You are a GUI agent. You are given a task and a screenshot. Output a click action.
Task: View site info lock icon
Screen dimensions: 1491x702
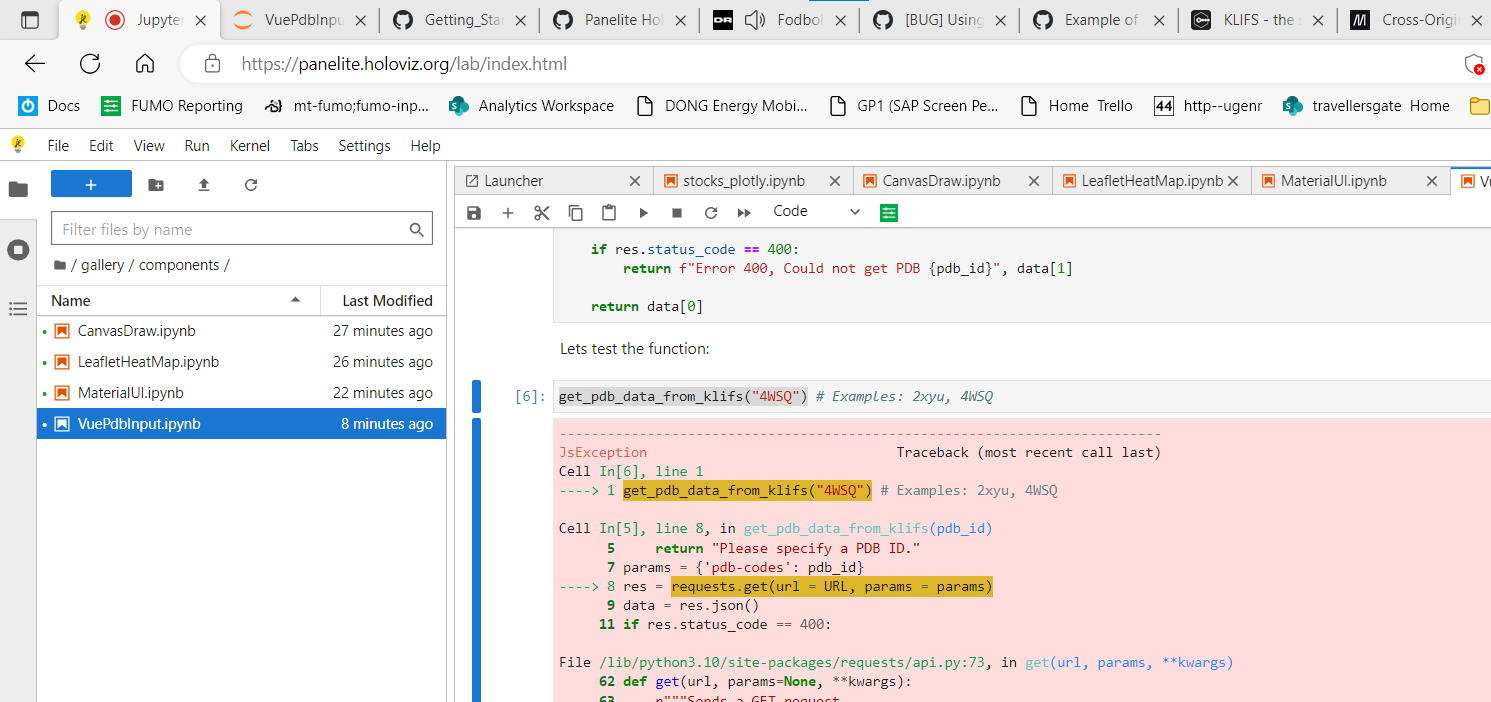point(212,64)
